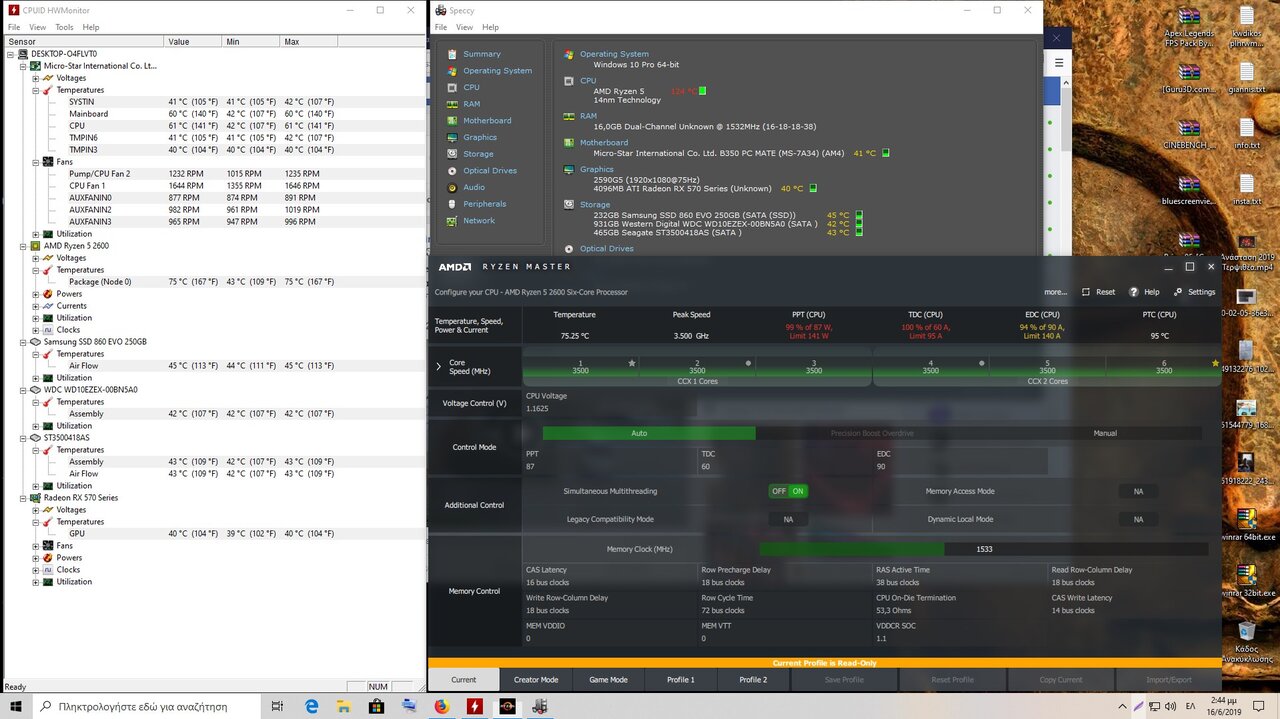Open the info.txt desktop file

[x=1246, y=133]
